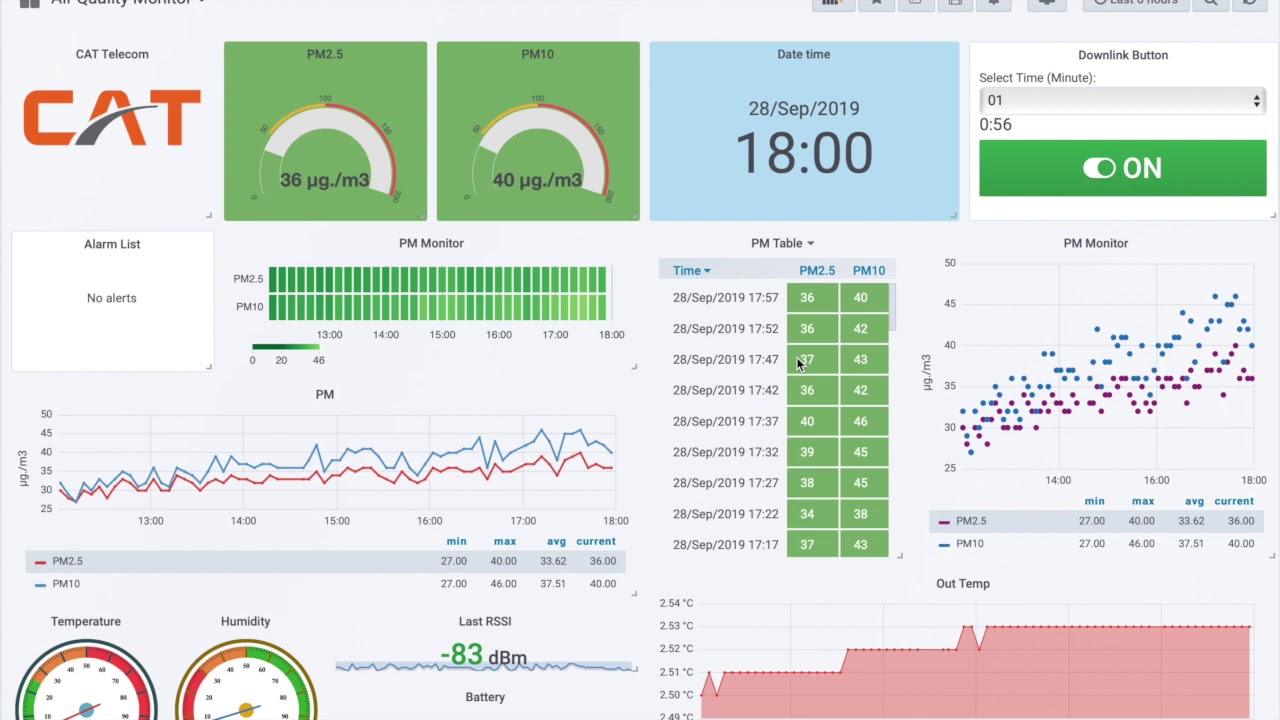
Task: Open the Alarm List panel title
Action: pos(112,244)
